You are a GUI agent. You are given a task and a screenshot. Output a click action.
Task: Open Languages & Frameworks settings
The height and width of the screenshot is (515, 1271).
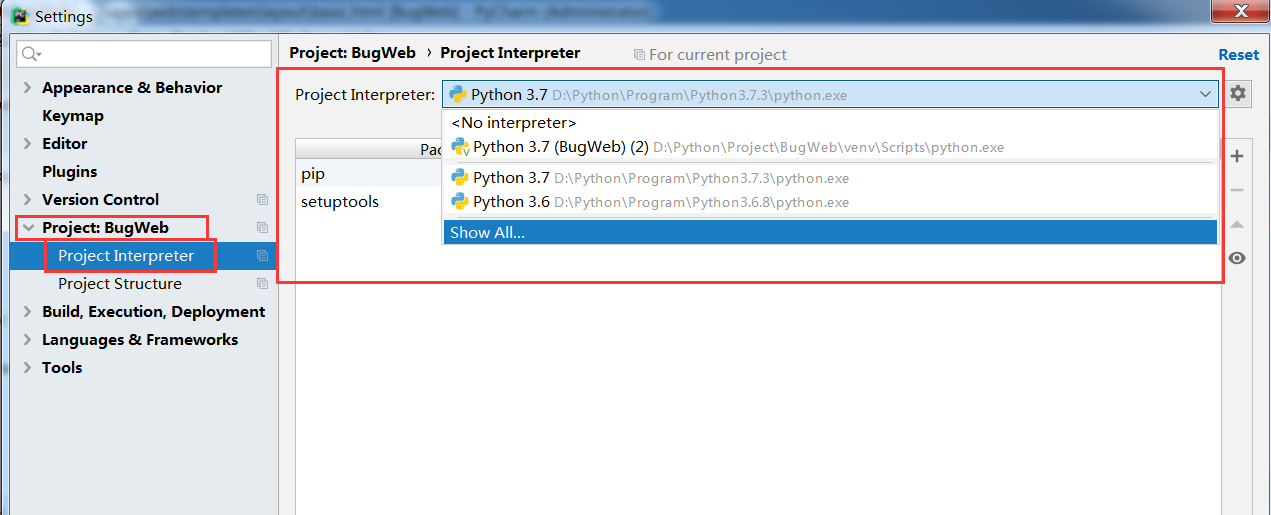point(140,340)
